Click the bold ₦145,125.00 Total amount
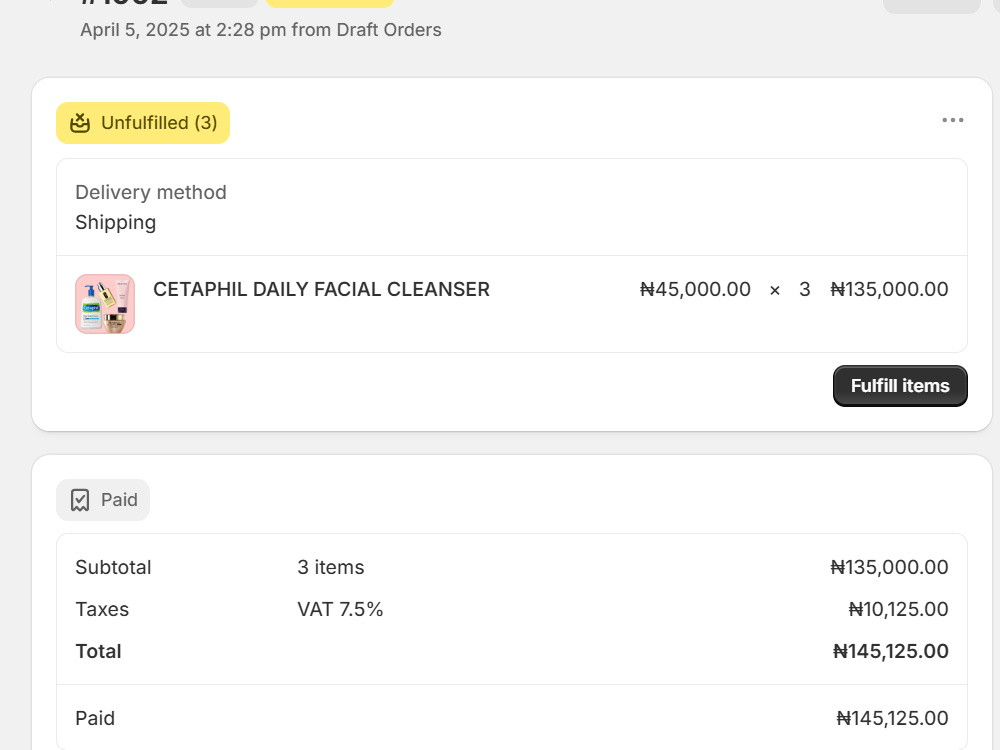1000x750 pixels. point(890,651)
